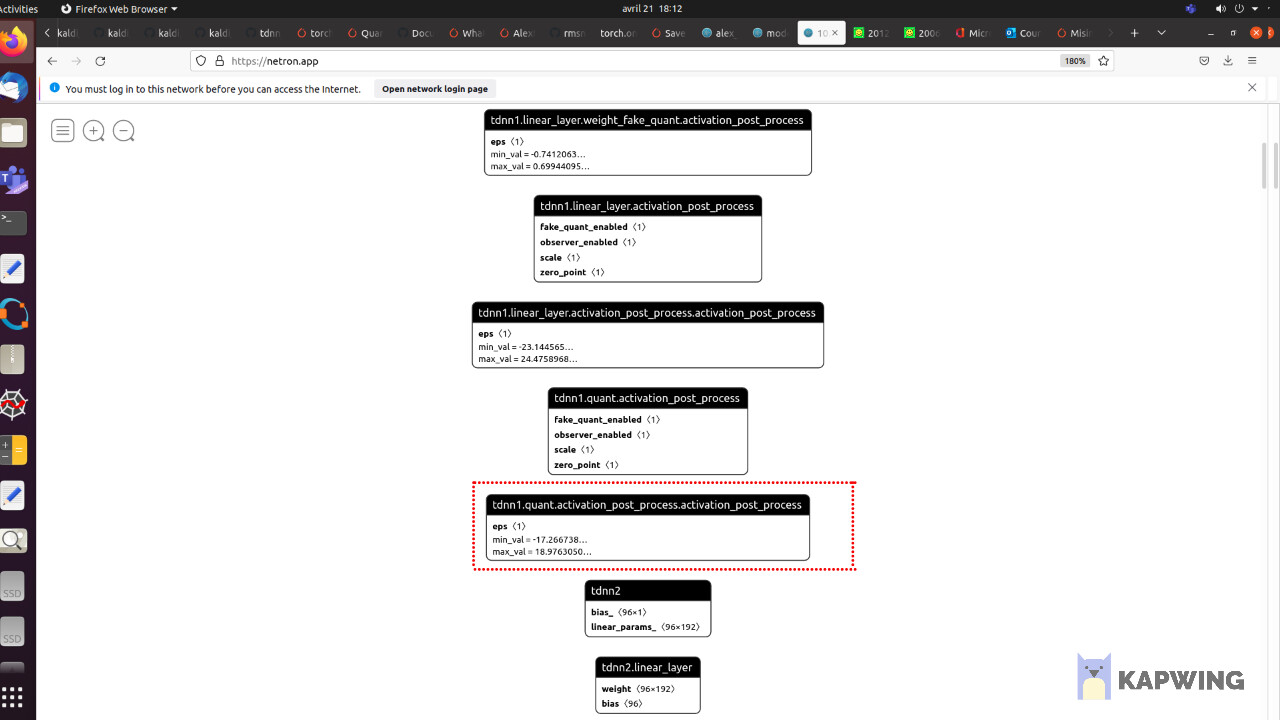Screen dimensions: 1280x720
Task: Open Firefox downloads panel
Action: coord(1228,61)
